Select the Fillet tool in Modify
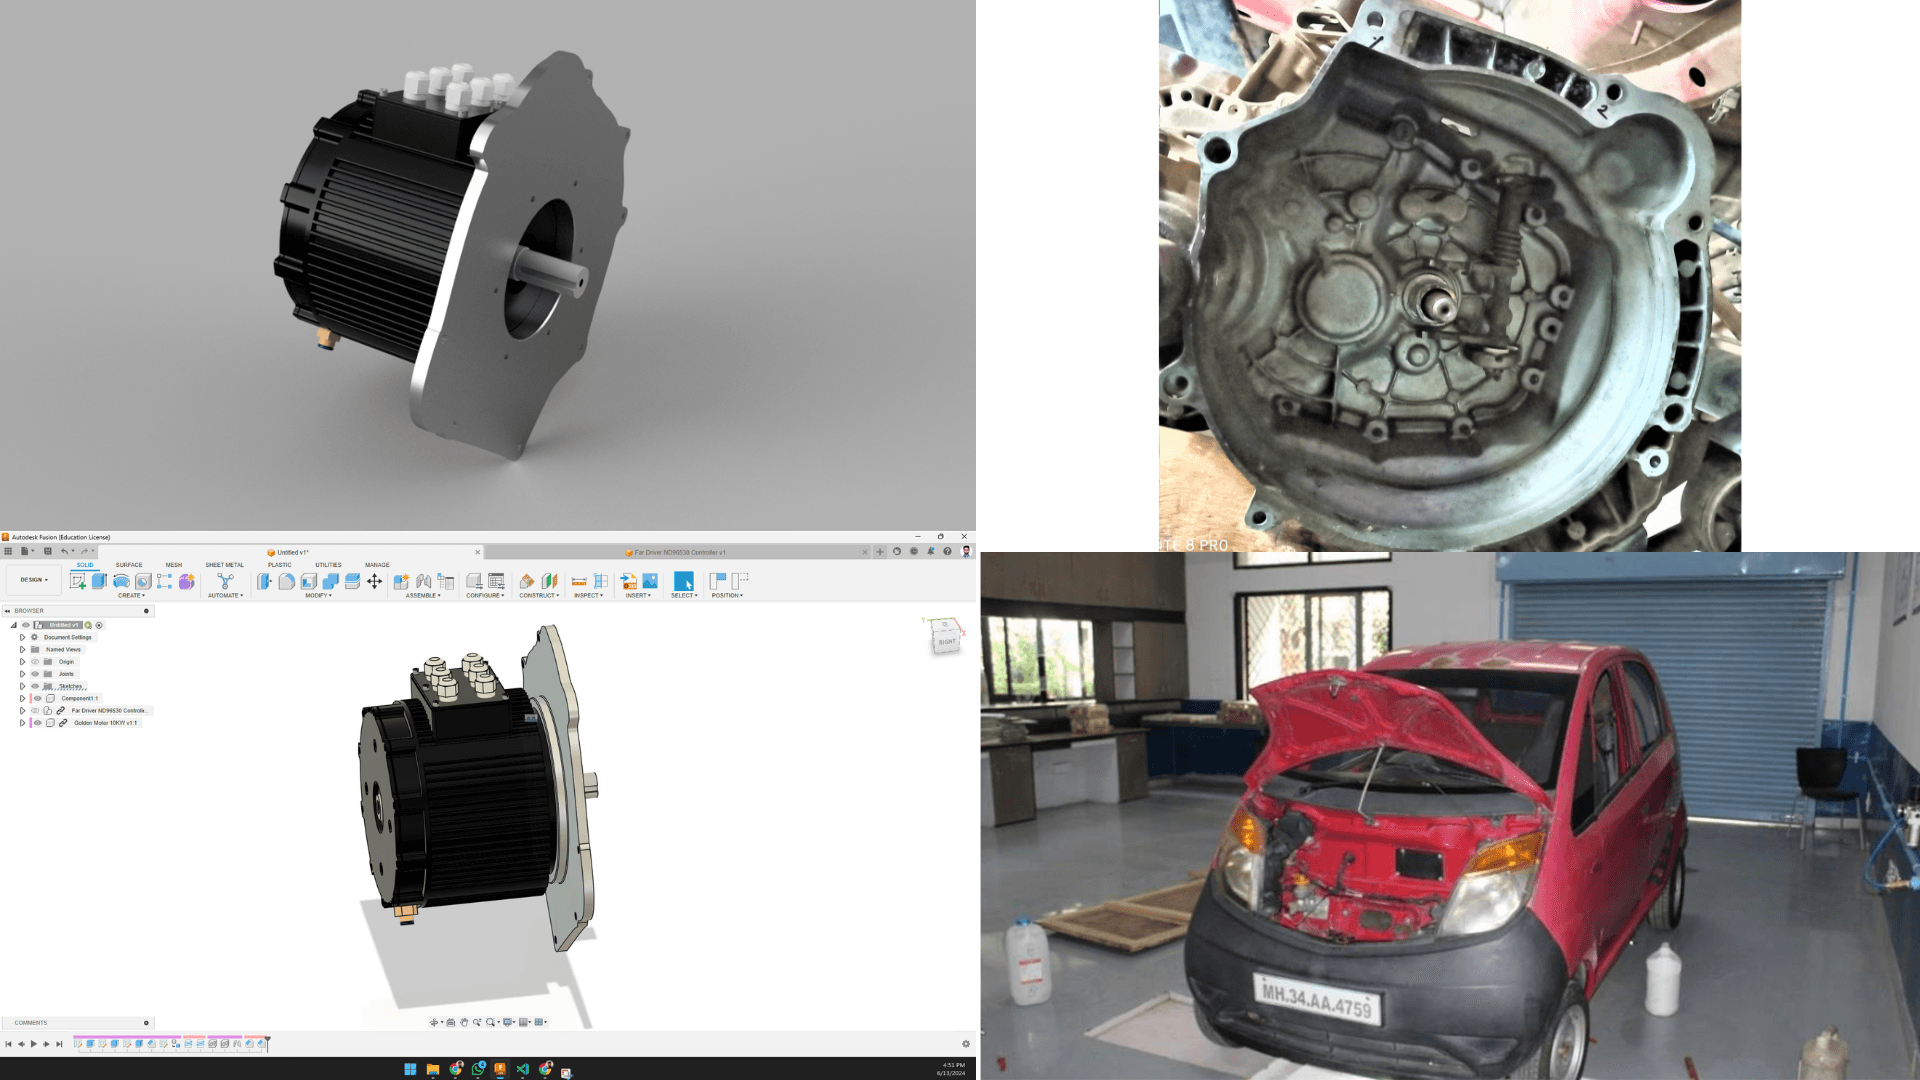Viewport: 1920px width, 1080px height. coord(286,581)
